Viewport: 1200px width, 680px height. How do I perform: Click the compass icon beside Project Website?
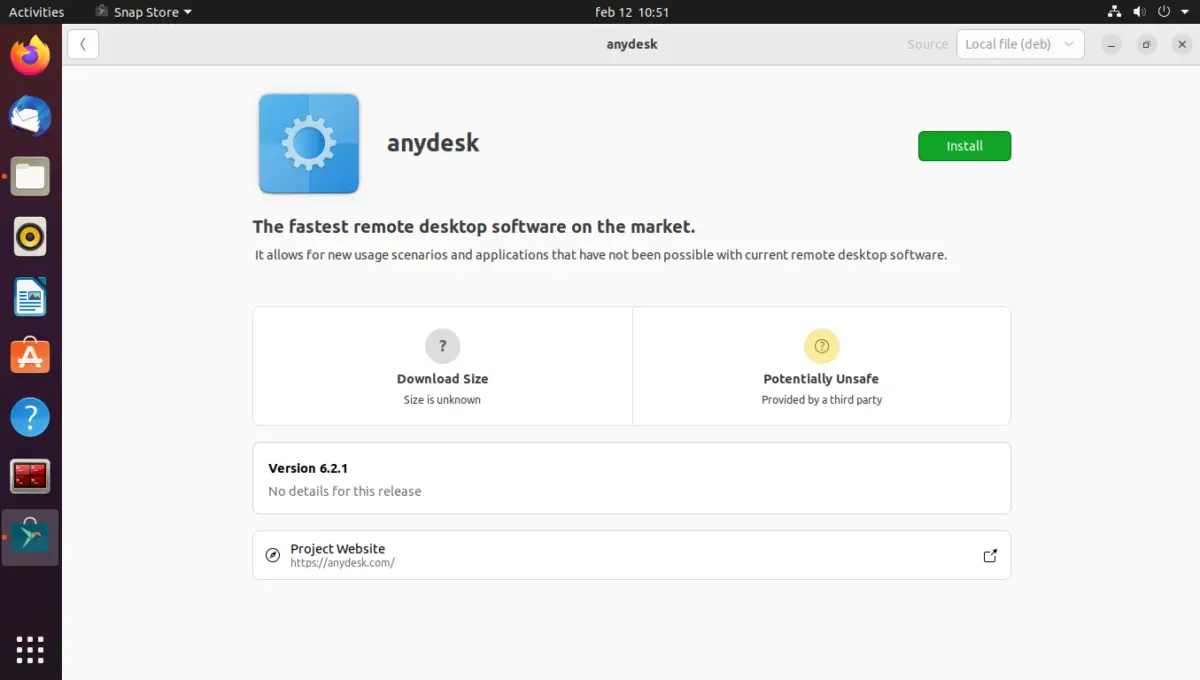(x=273, y=555)
